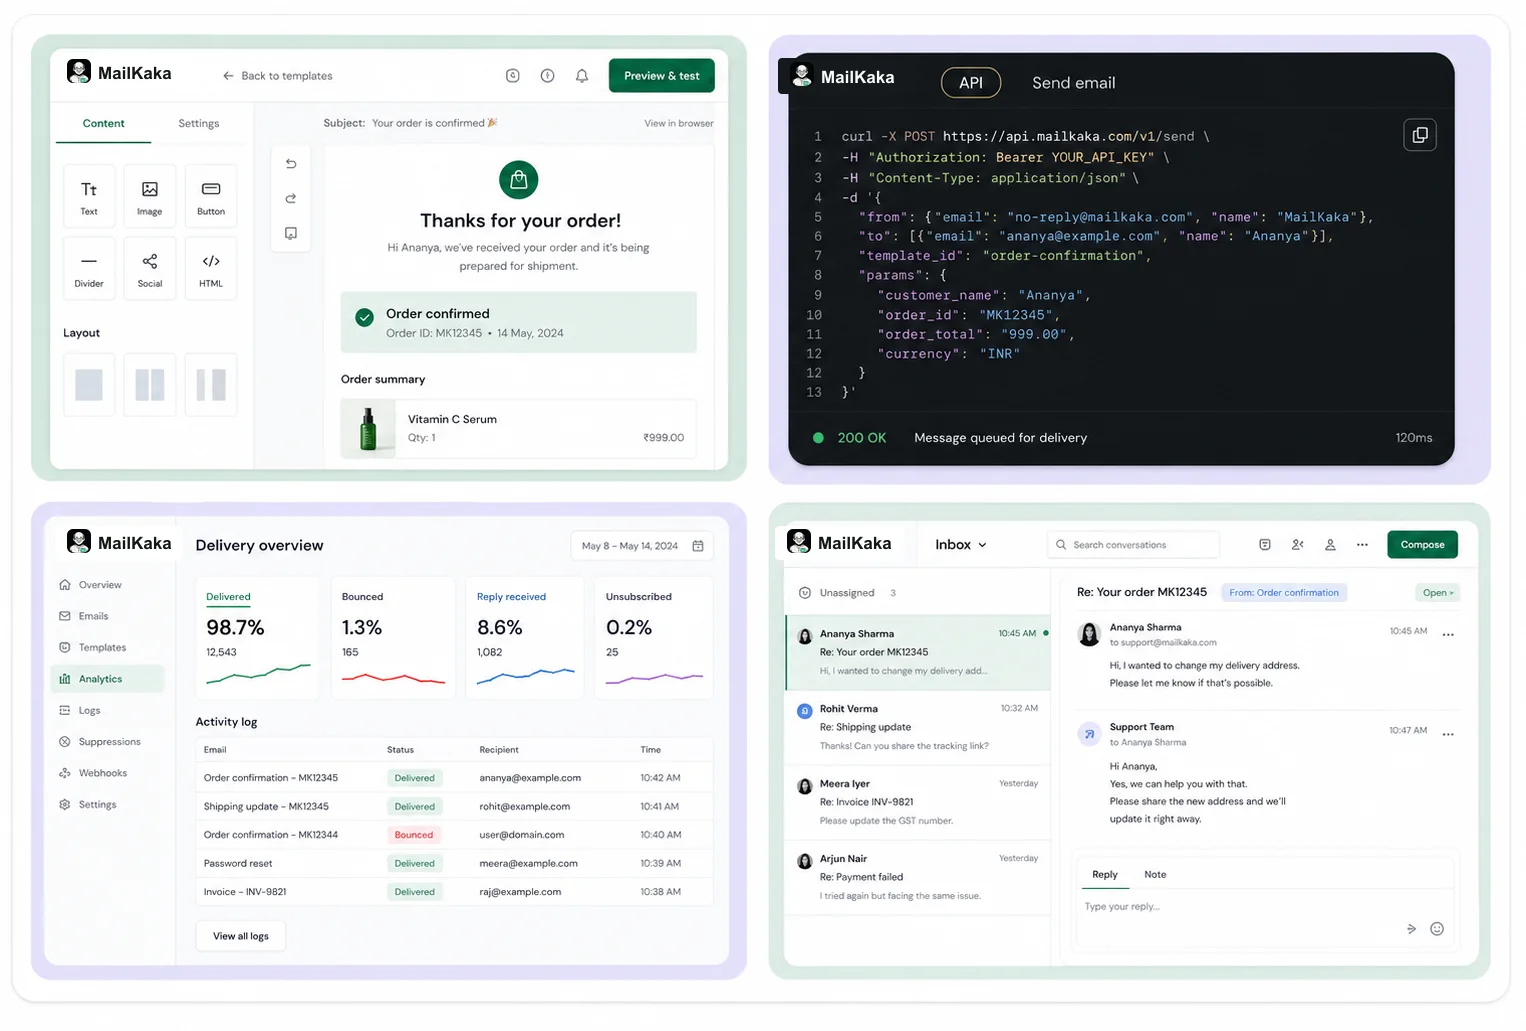The height and width of the screenshot is (1031, 1526).
Task: Click the archive icon in the Inbox toolbar
Action: 1265,545
